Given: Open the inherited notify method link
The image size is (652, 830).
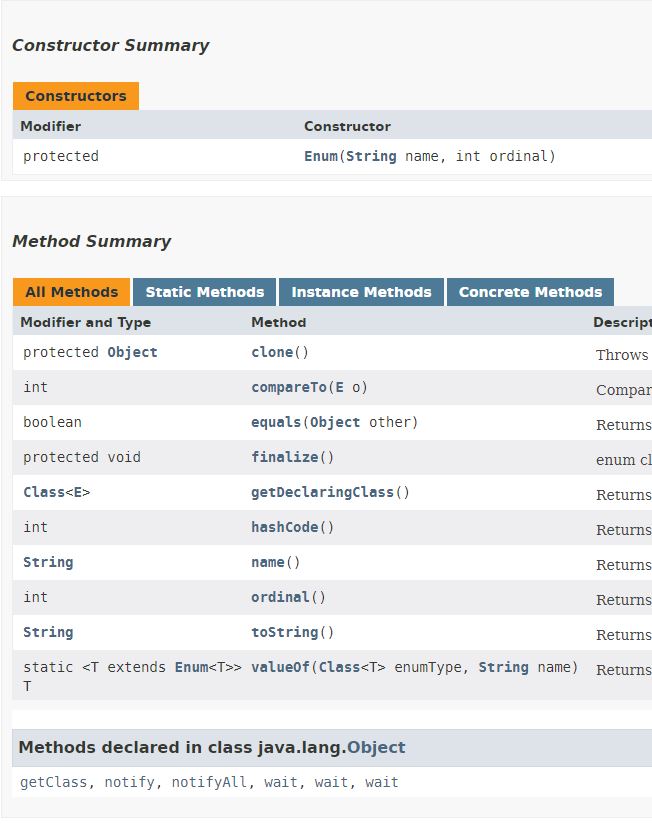Looking at the screenshot, I should click(129, 782).
